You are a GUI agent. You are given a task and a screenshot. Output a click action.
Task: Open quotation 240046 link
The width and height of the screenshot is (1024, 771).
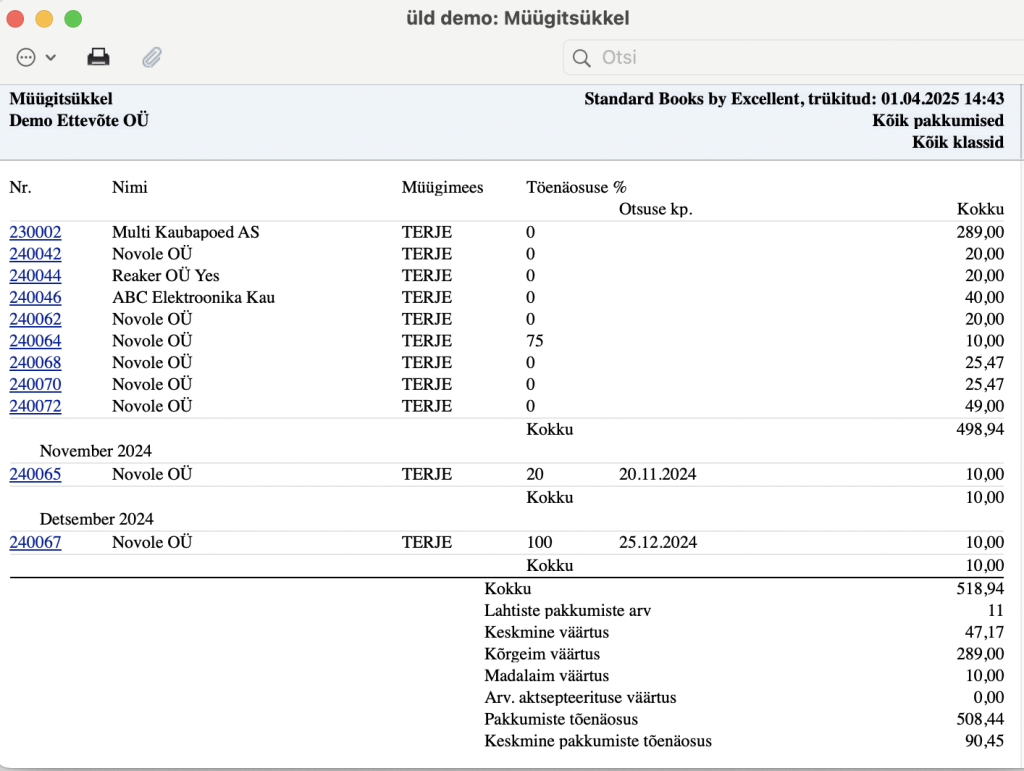point(35,298)
